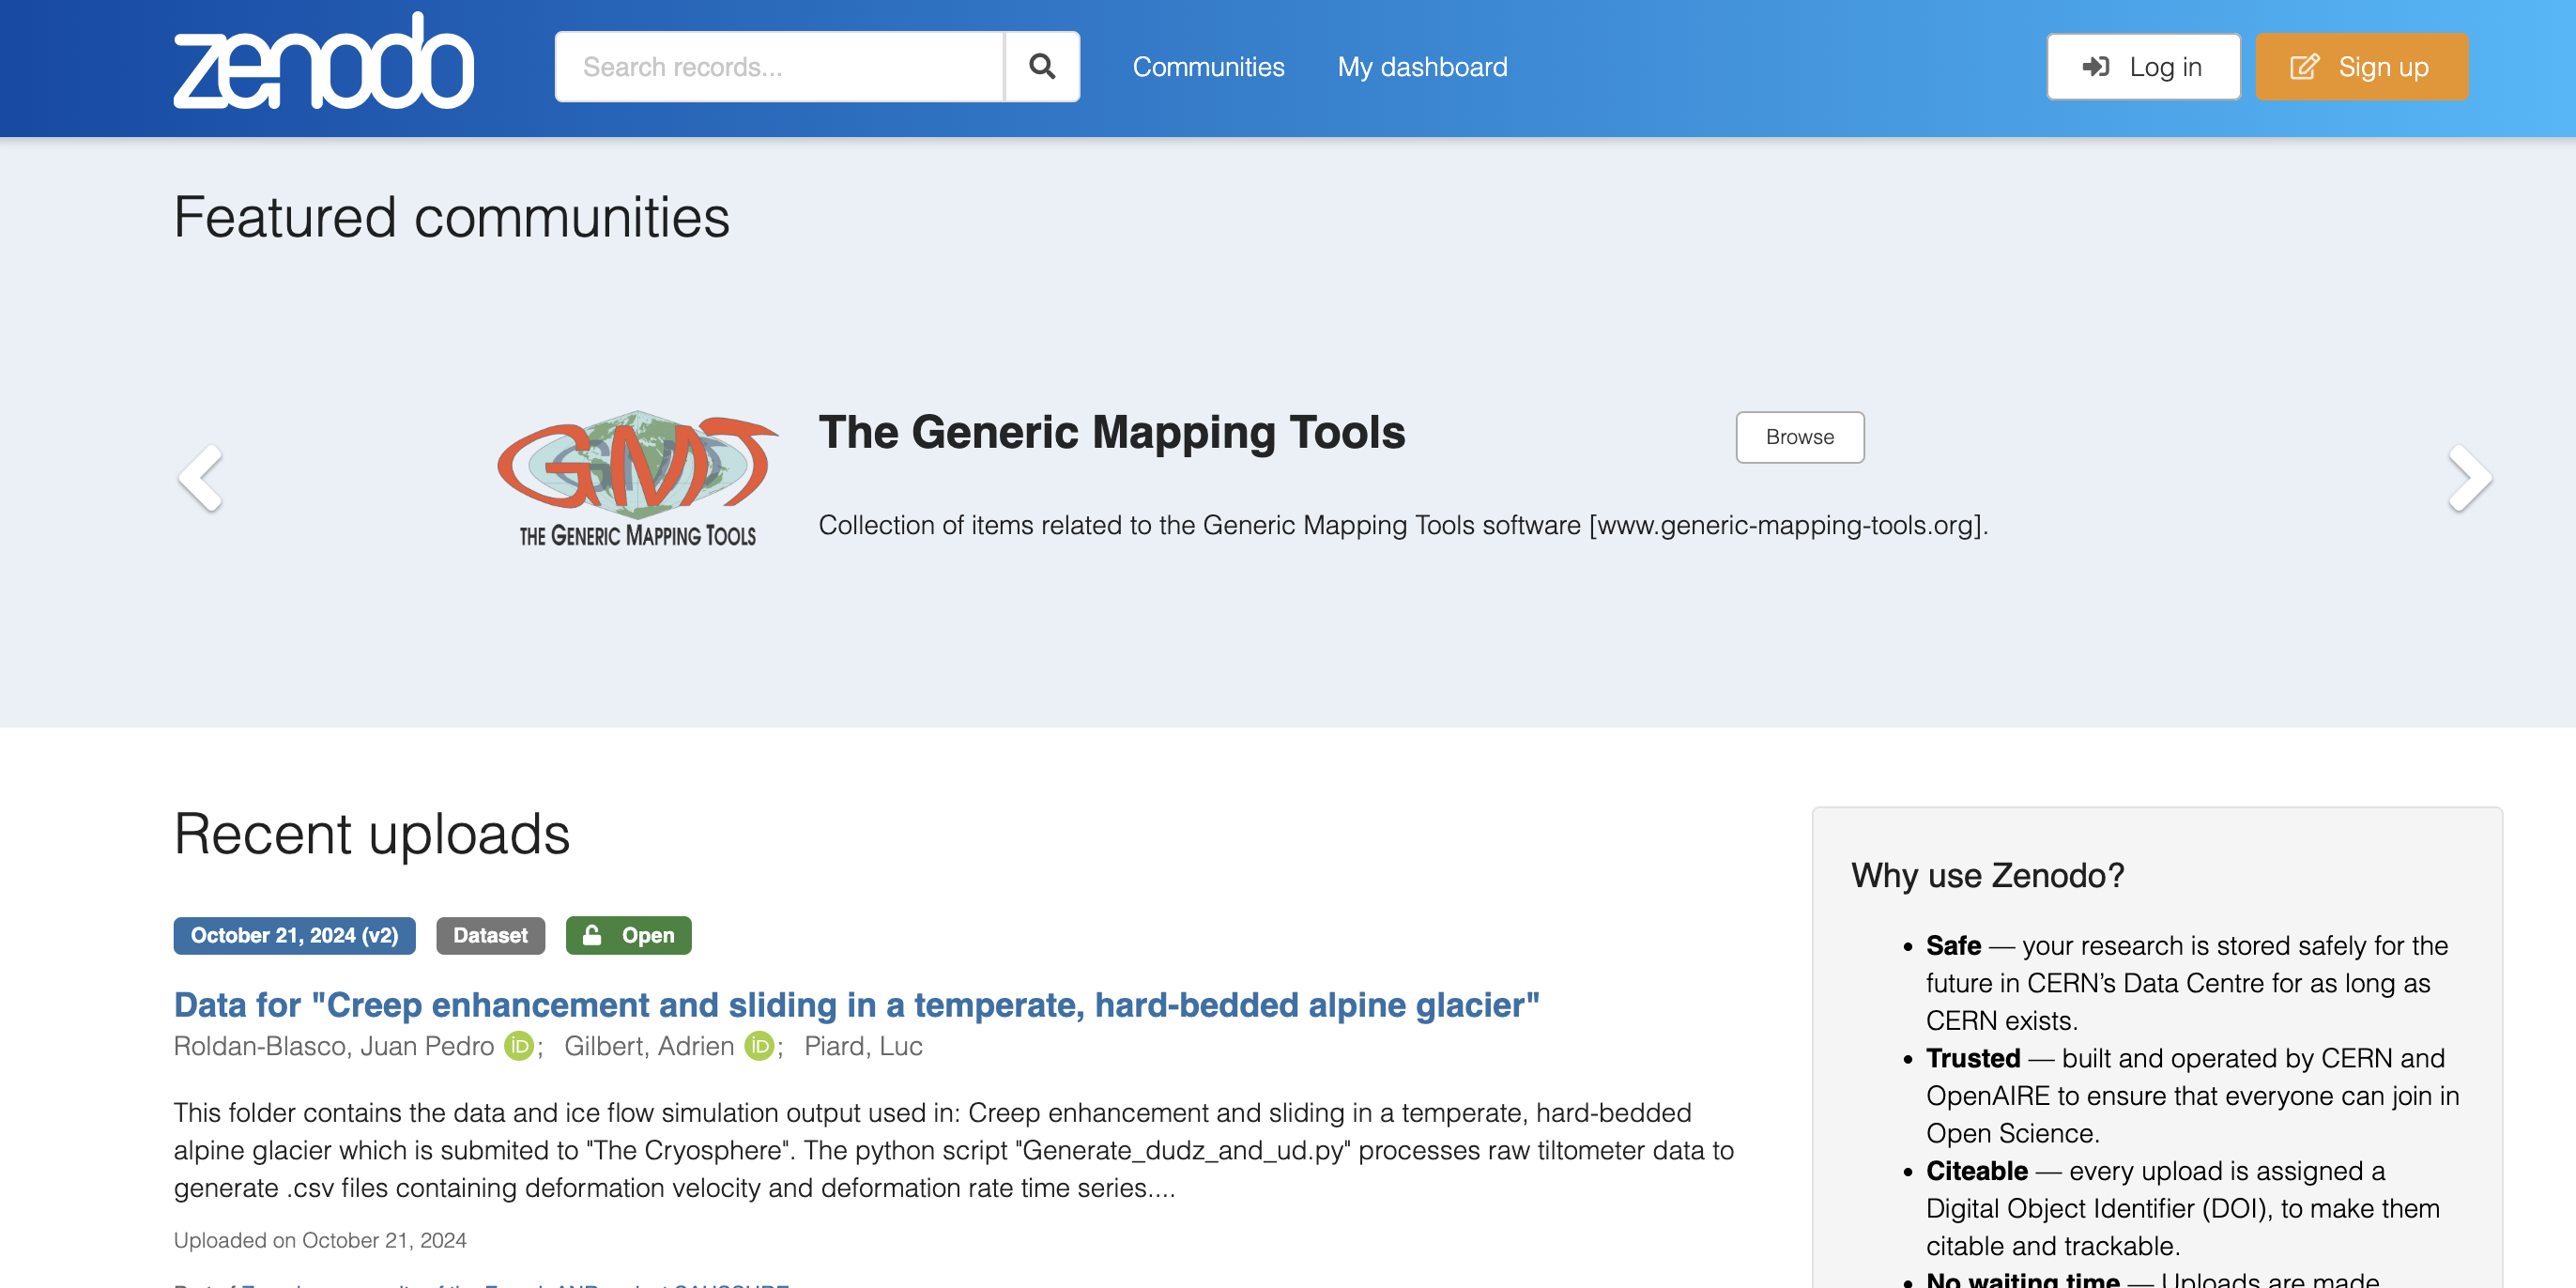Show previous featured community slide
This screenshot has height=1288, width=2576.
coord(201,478)
